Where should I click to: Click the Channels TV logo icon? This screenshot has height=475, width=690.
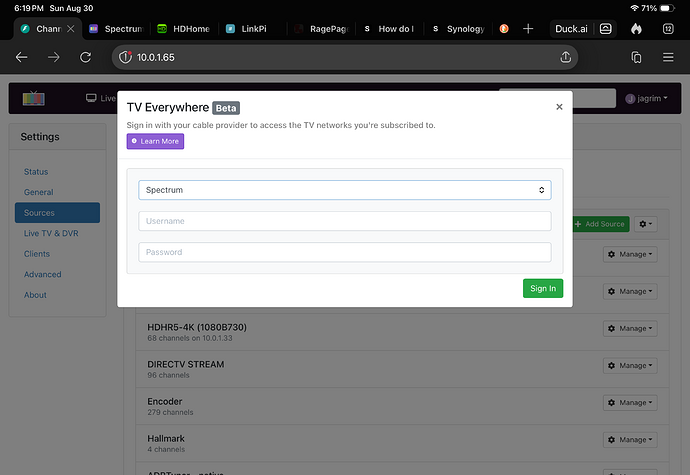34,98
